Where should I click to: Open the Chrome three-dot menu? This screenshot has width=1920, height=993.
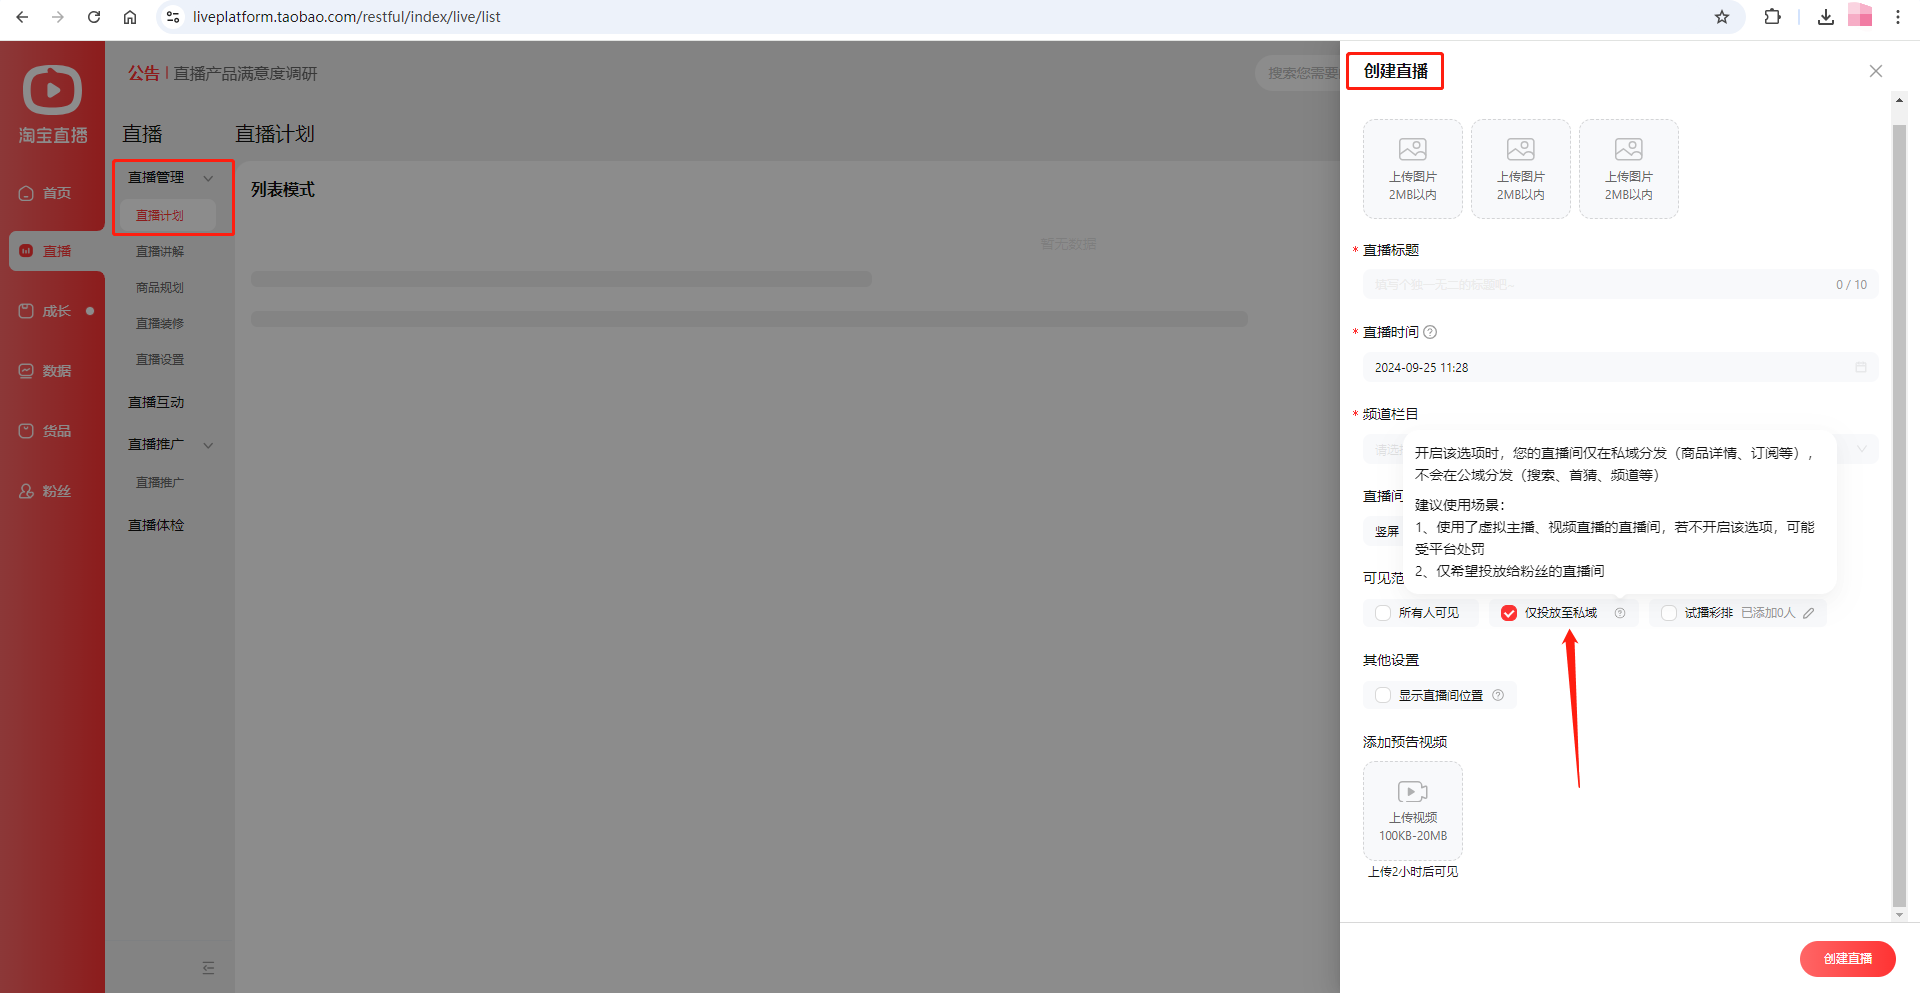pos(1898,17)
